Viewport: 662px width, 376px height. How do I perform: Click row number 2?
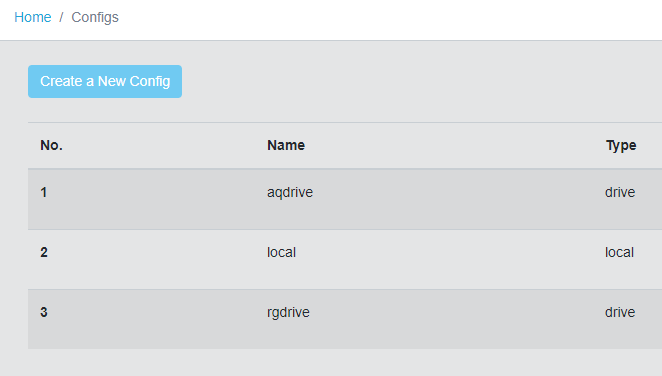(44, 252)
